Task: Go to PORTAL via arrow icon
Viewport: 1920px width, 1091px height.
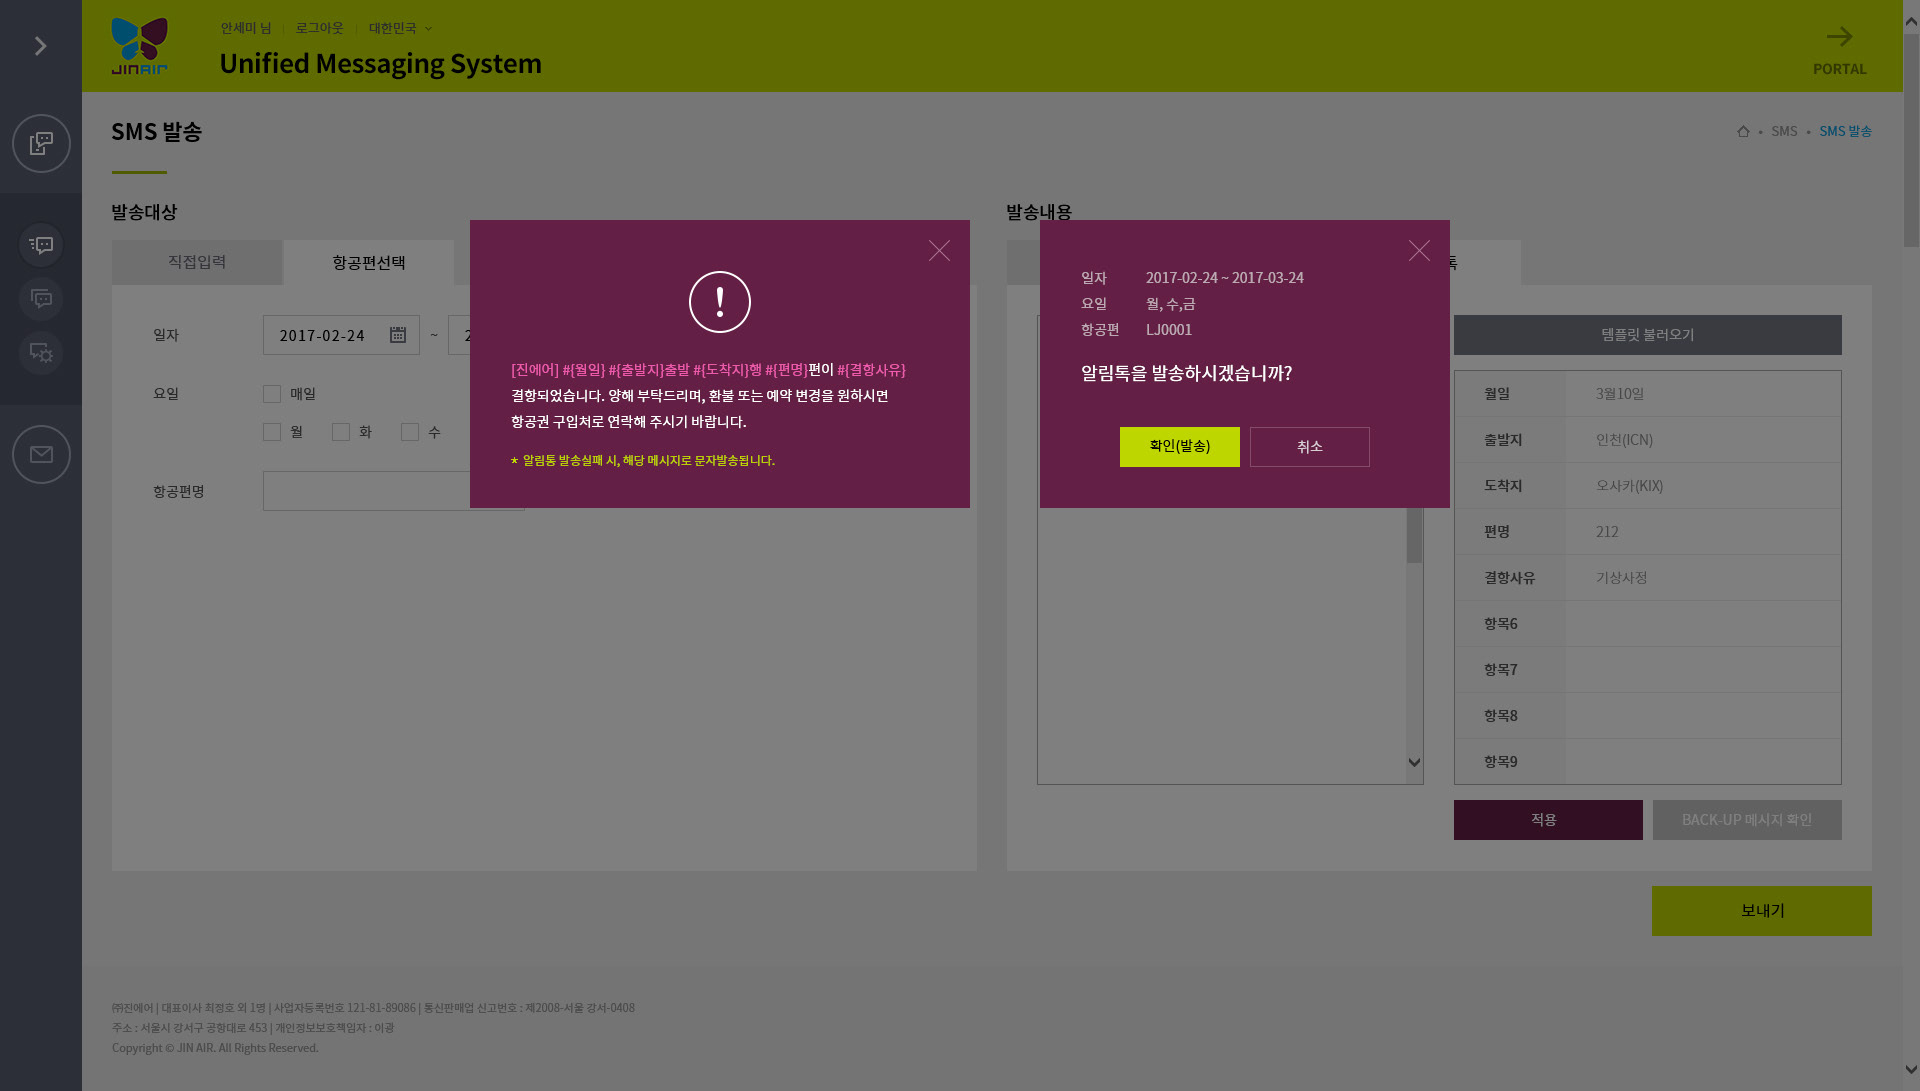Action: coord(1839,37)
